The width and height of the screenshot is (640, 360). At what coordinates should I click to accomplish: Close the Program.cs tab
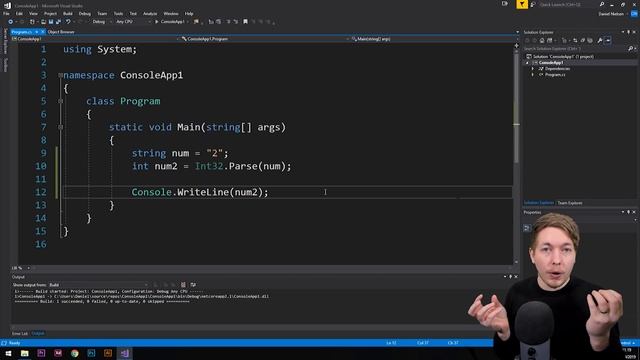pyautogui.click(x=42, y=32)
